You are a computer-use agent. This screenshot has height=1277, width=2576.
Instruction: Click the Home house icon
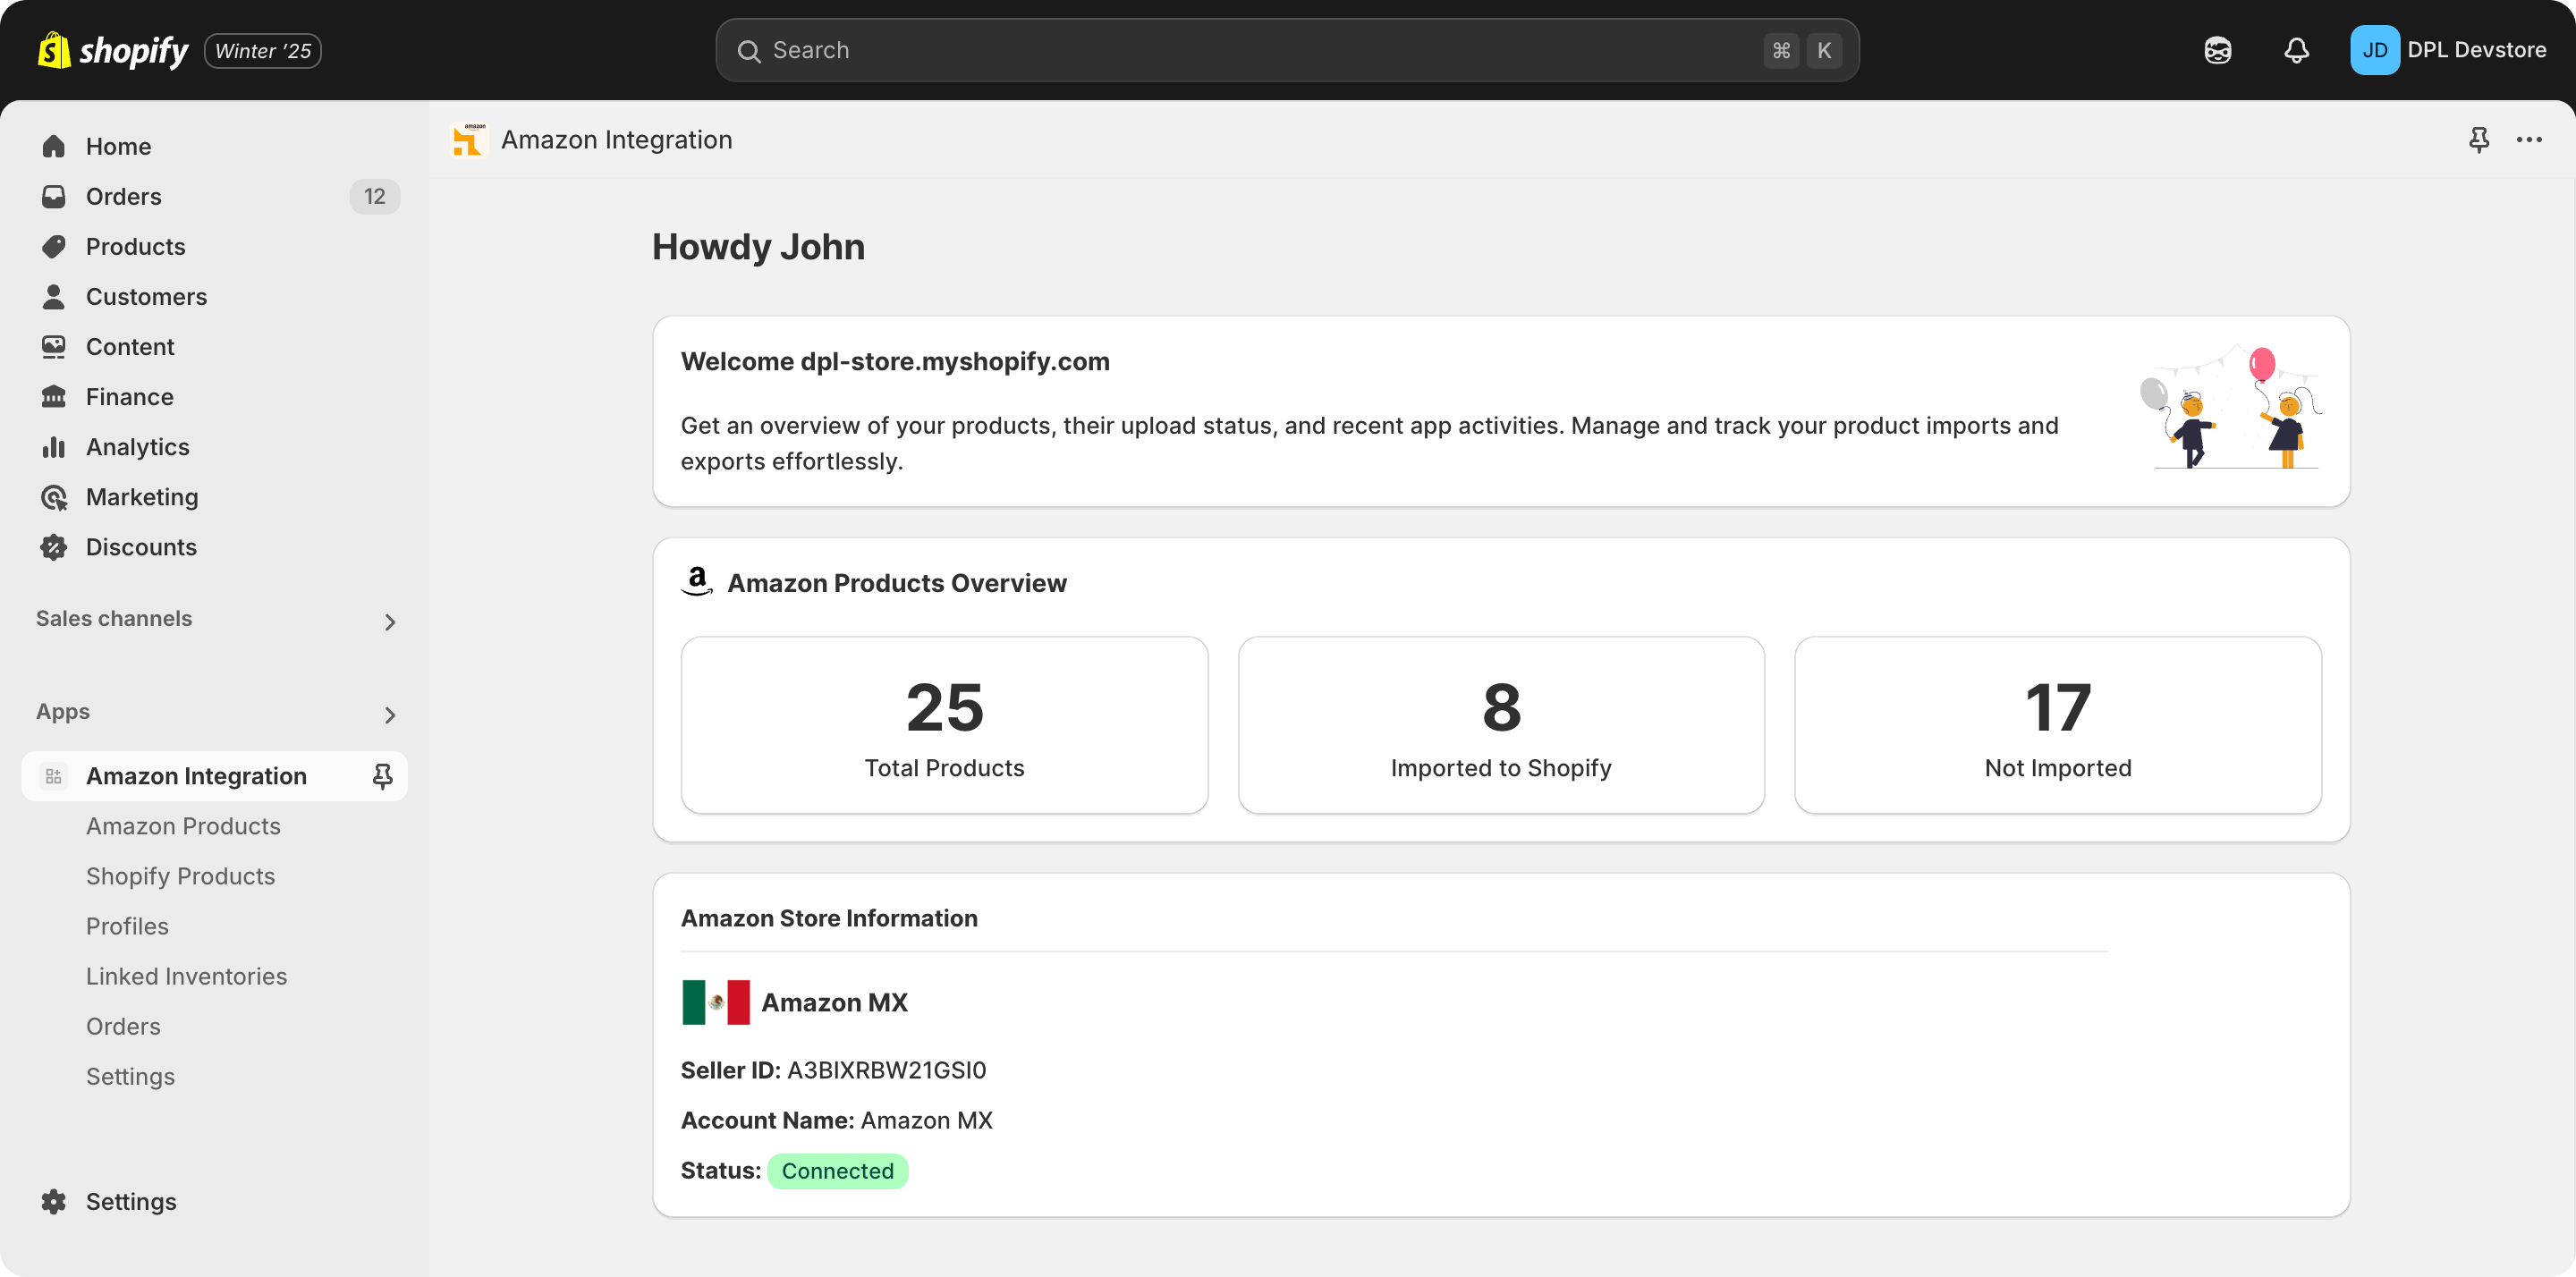pyautogui.click(x=53, y=146)
